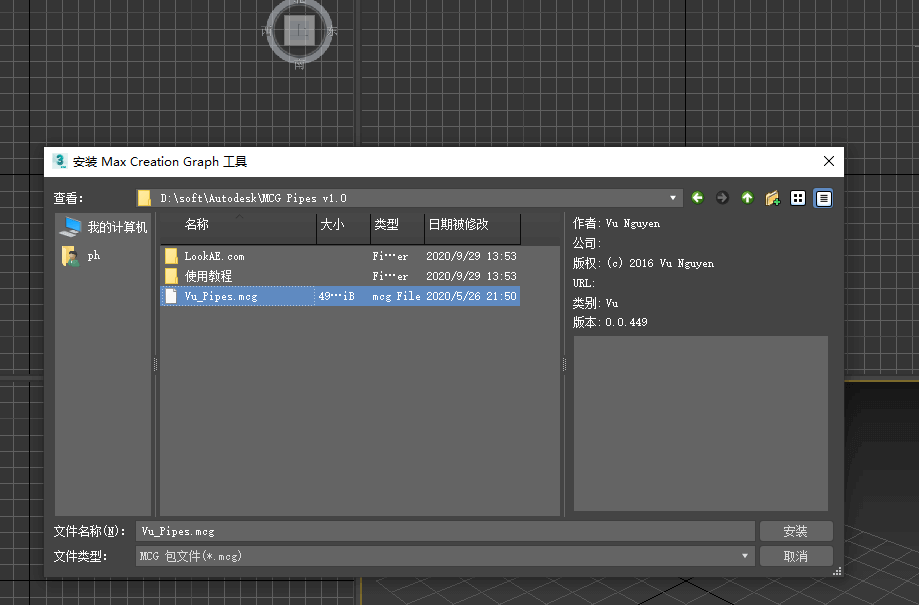919x605 pixels.
Task: Click the 取消 button
Action: click(795, 556)
